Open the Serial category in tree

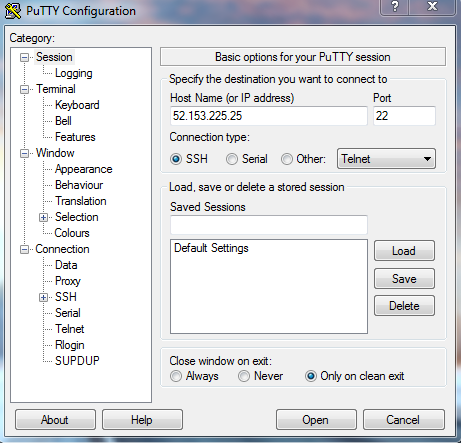click(x=68, y=313)
